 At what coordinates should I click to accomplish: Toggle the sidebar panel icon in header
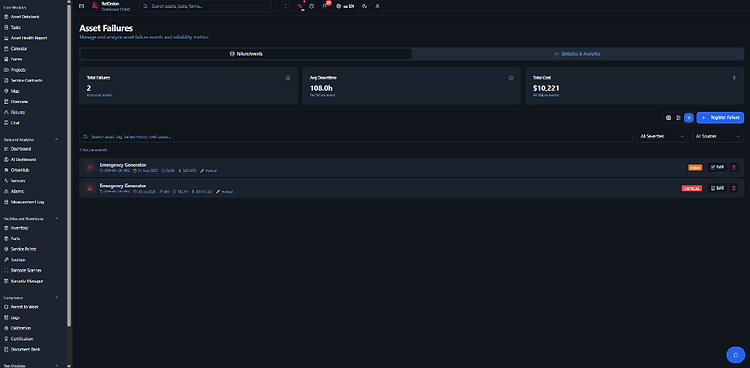(x=81, y=6)
